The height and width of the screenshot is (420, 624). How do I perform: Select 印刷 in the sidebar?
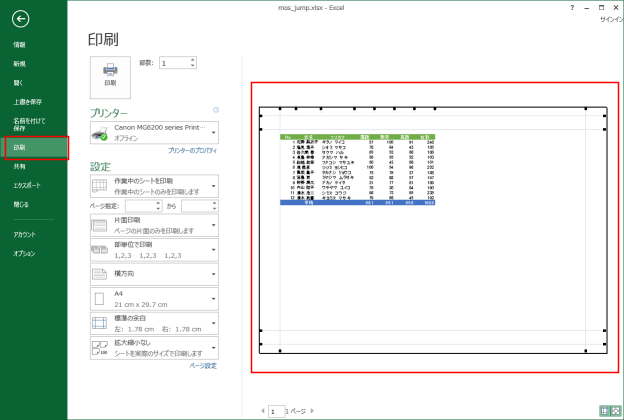34,147
